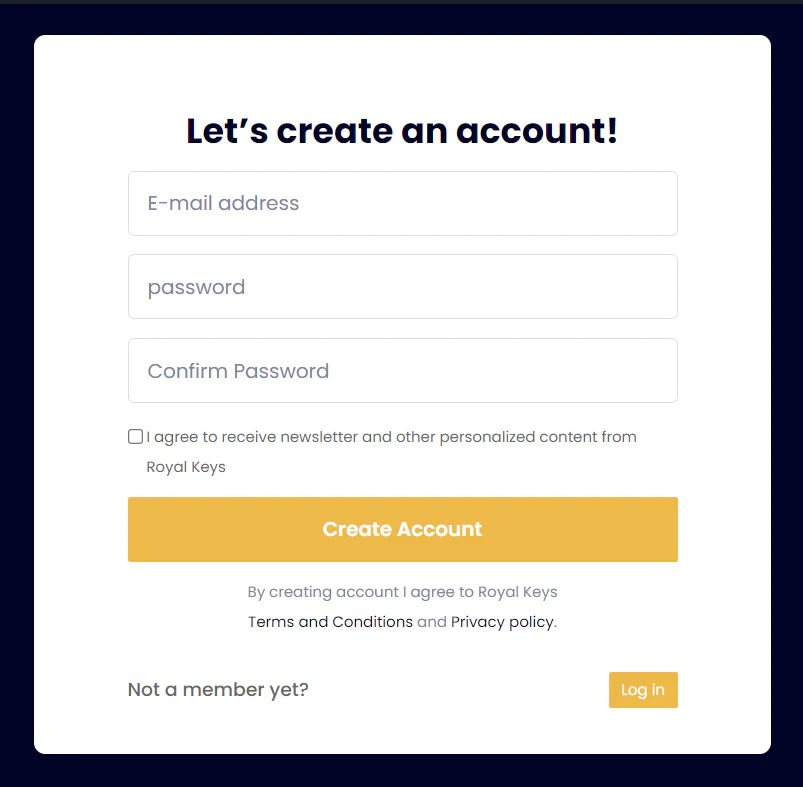This screenshot has width=803, height=787.
Task: Click the Log in button
Action: [x=643, y=690]
